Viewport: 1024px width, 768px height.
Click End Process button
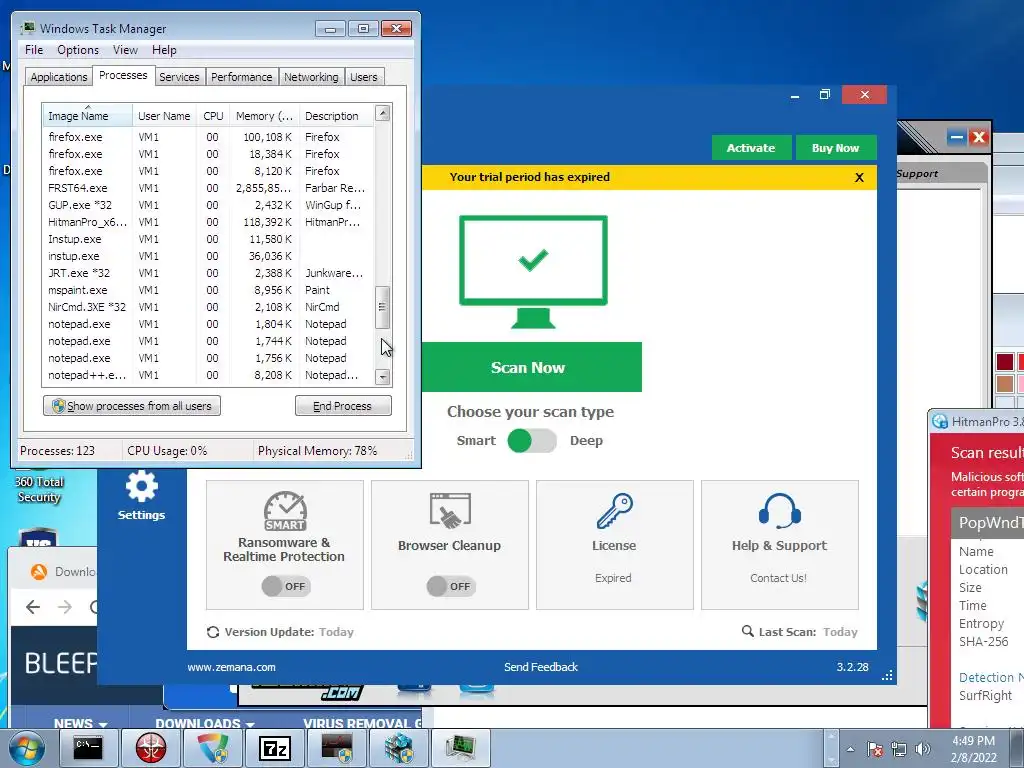pos(343,406)
